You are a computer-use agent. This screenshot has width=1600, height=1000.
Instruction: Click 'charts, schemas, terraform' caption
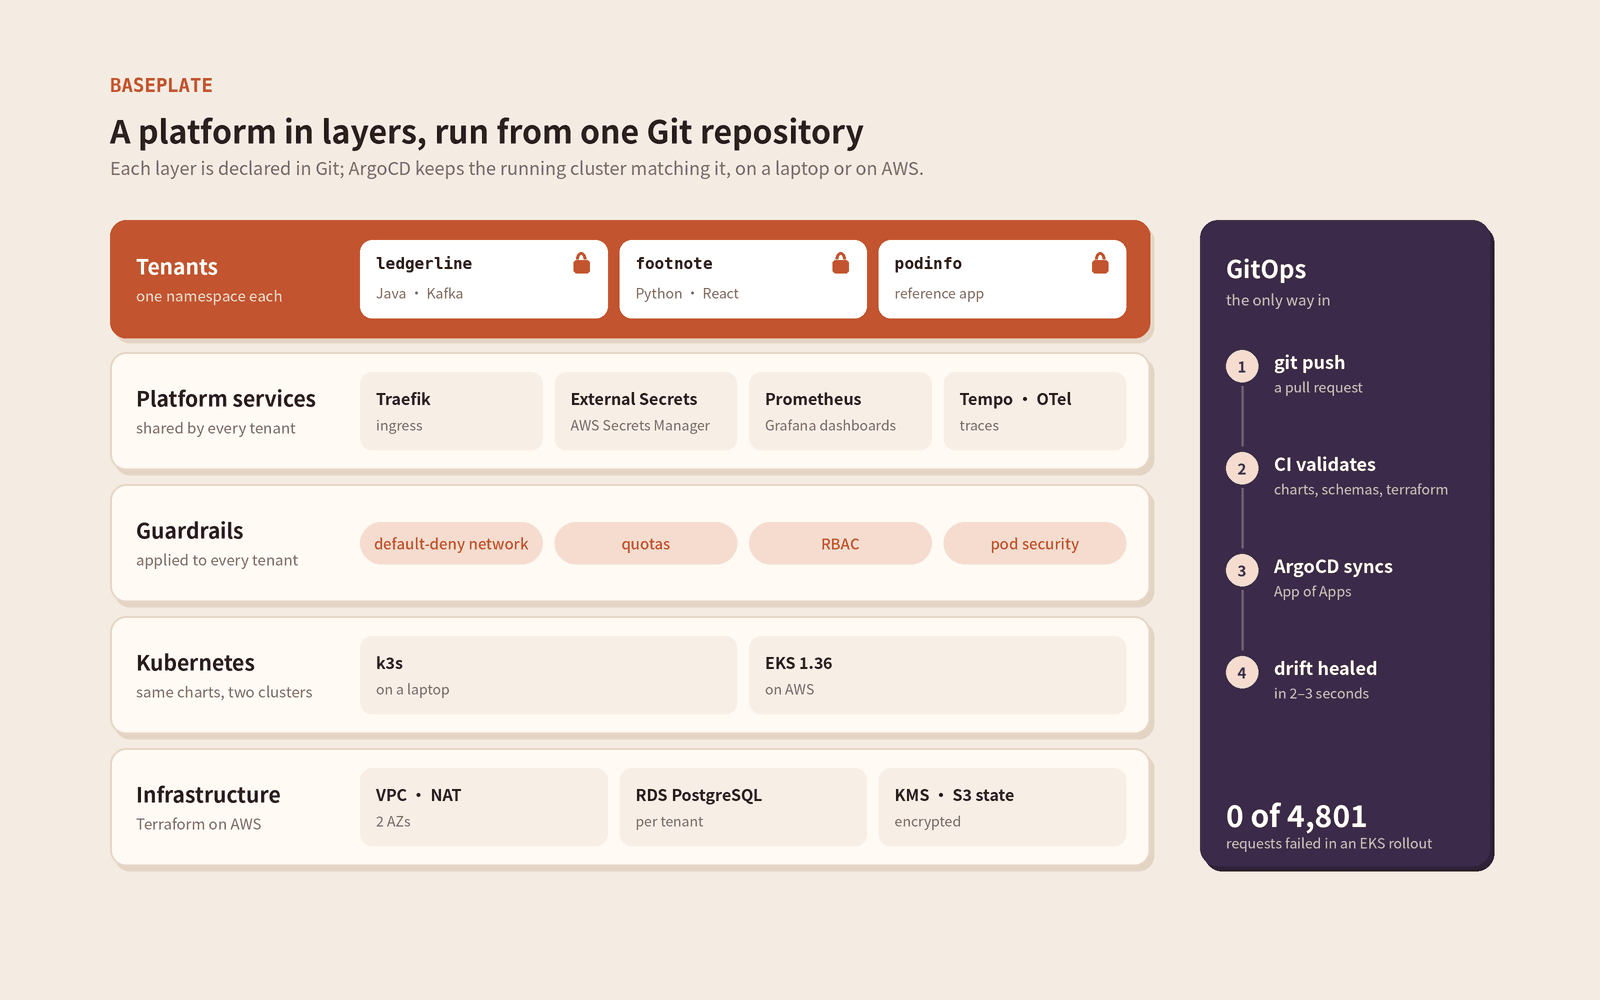click(x=1361, y=489)
